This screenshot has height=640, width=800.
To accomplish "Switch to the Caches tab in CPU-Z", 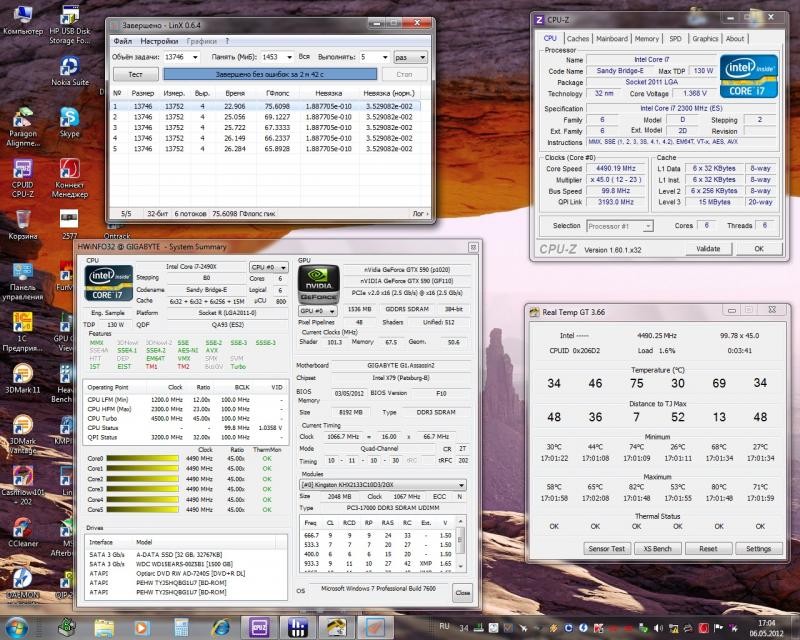I will point(578,38).
